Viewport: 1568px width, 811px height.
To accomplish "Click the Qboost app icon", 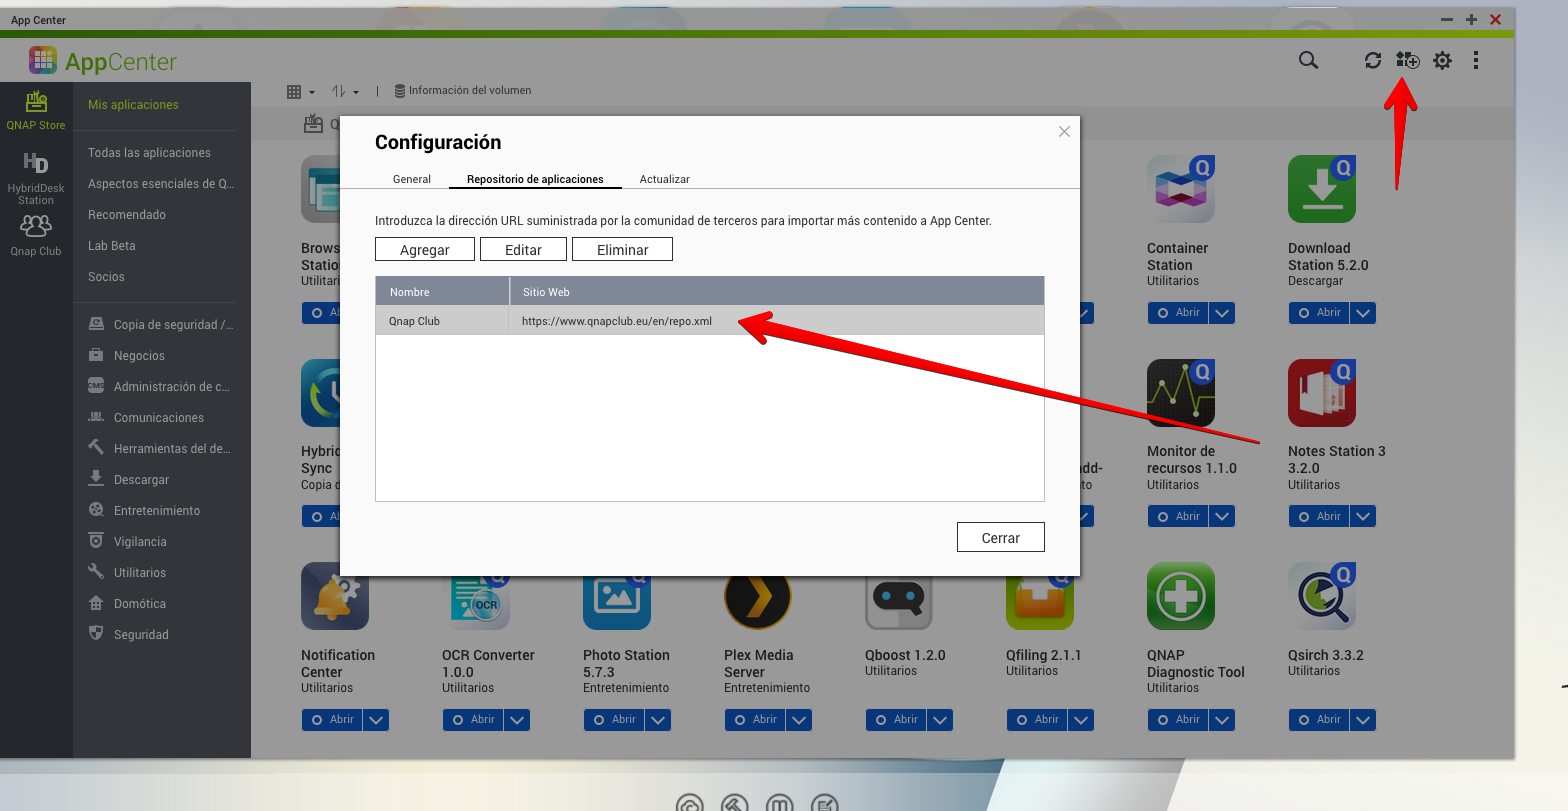I will click(899, 598).
